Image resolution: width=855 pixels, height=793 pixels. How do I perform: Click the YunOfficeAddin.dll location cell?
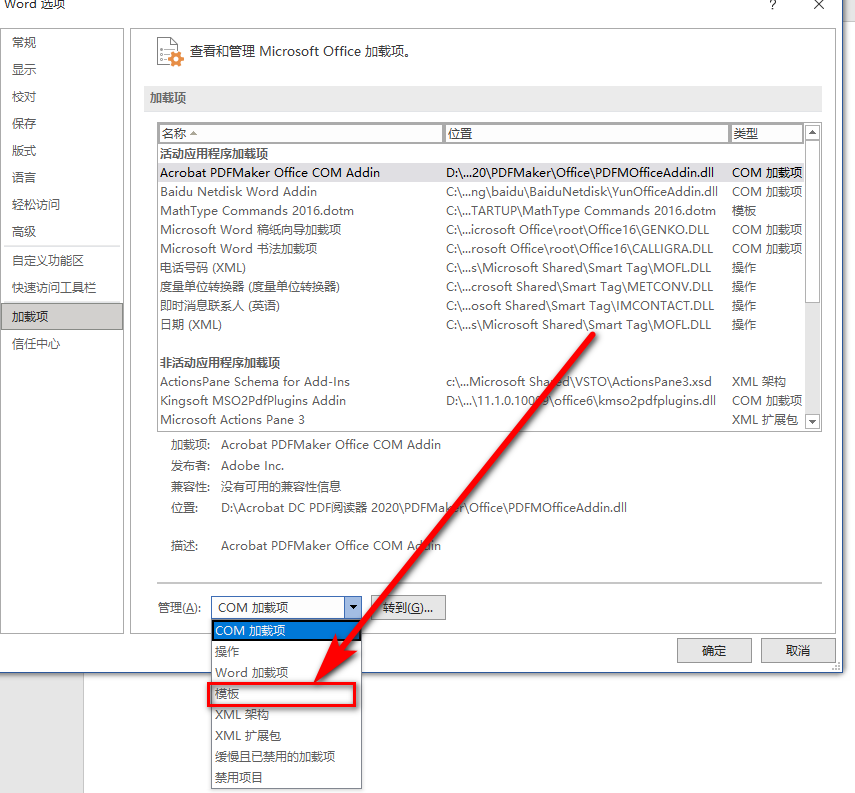[582, 191]
